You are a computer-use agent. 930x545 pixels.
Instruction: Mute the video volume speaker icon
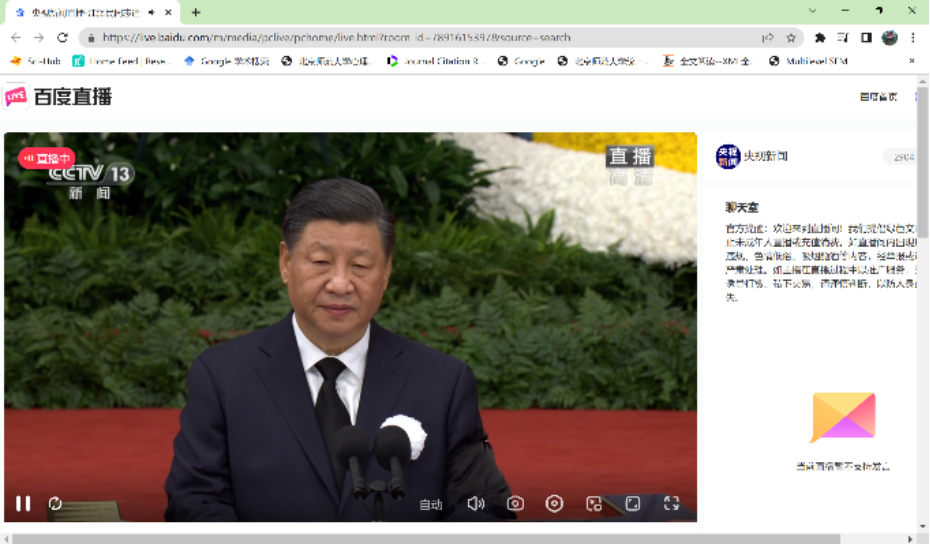pos(476,504)
